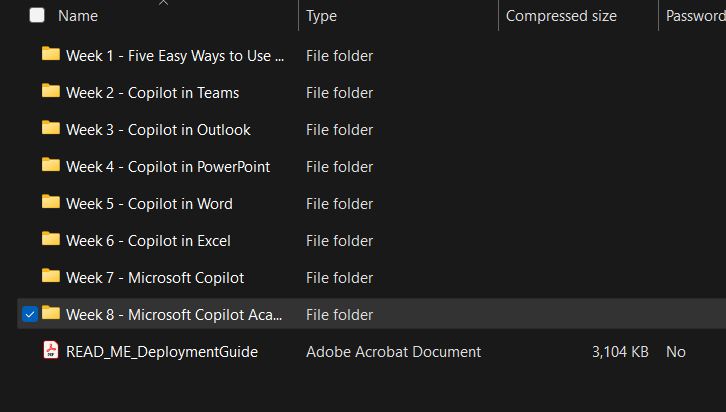Click the folder icon for Week 4
Screen dimensions: 726x412
pyautogui.click(x=51, y=165)
